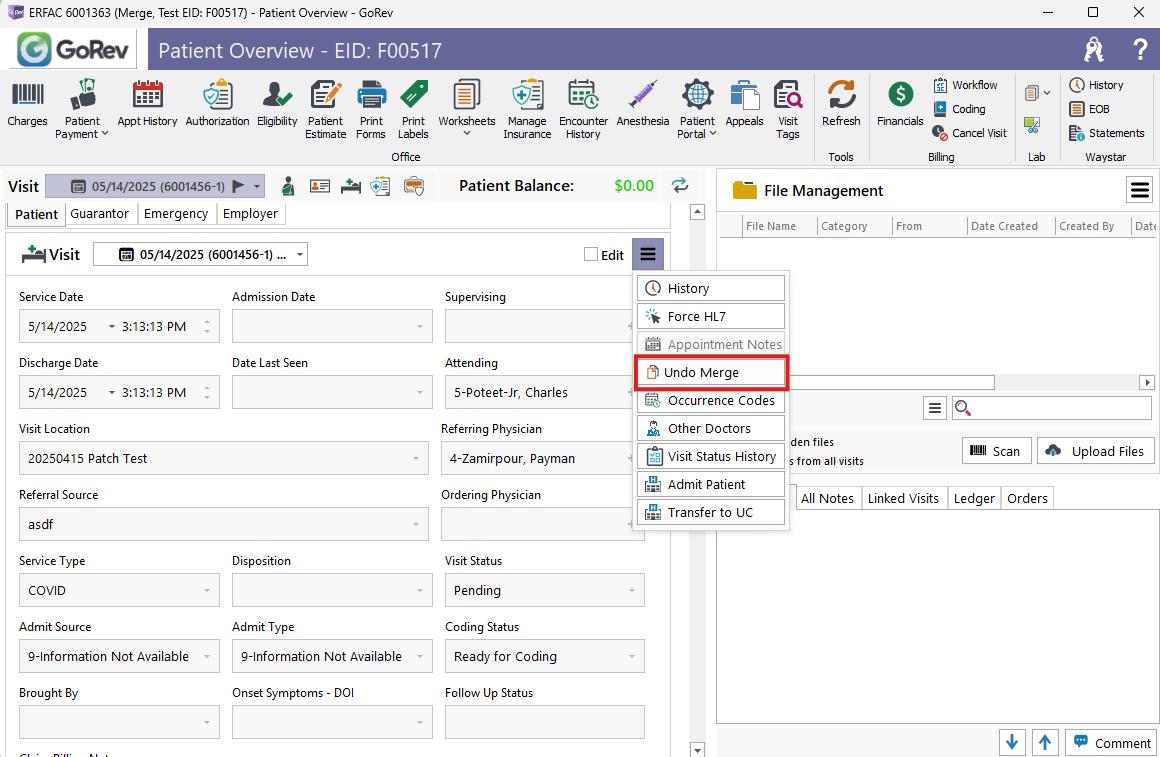Expand the Service Type COVID dropdown

[206, 591]
